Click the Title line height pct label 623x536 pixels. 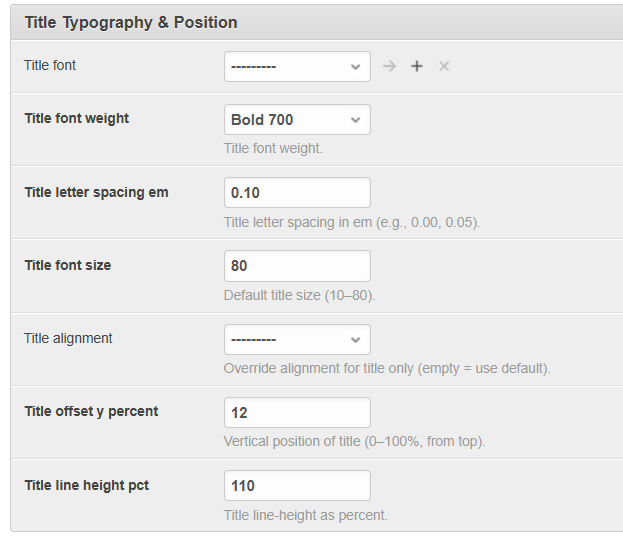[x=87, y=485]
